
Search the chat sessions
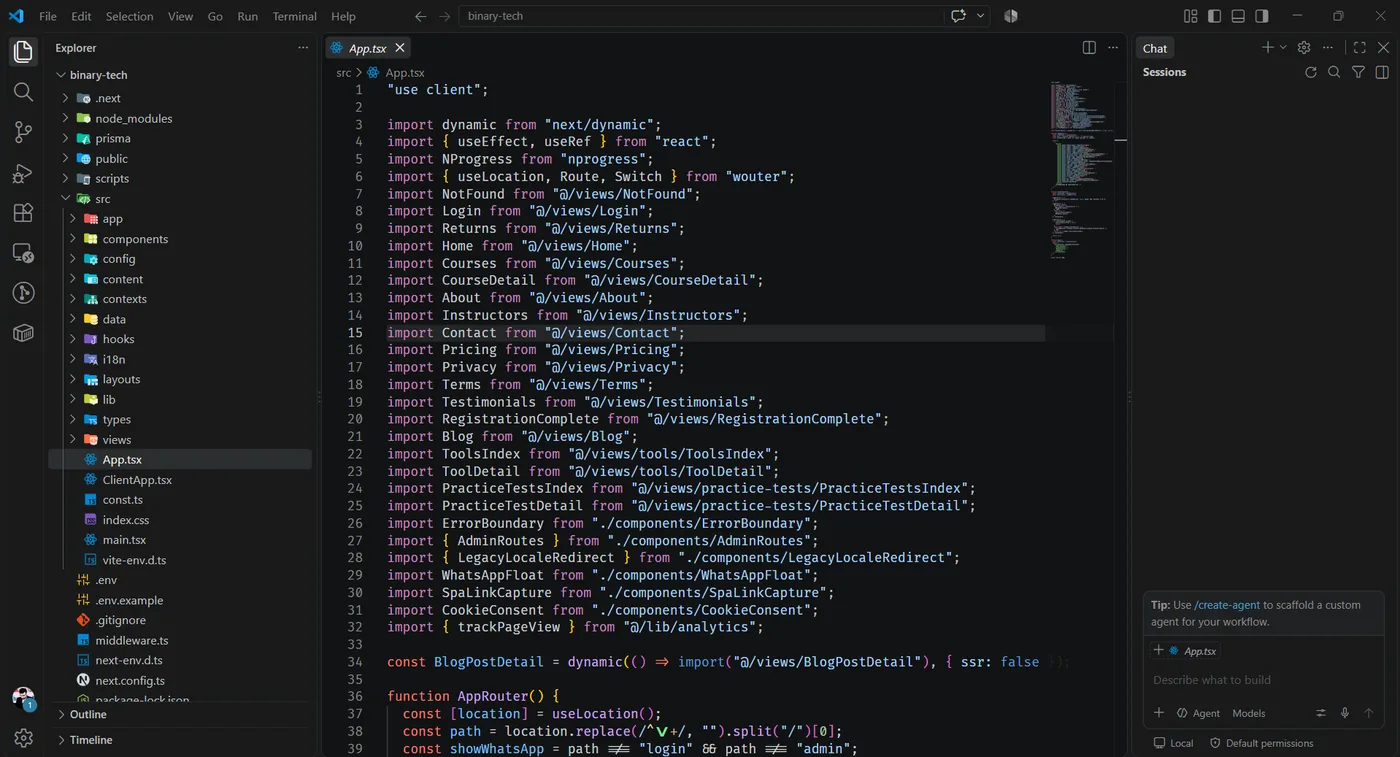(1334, 72)
